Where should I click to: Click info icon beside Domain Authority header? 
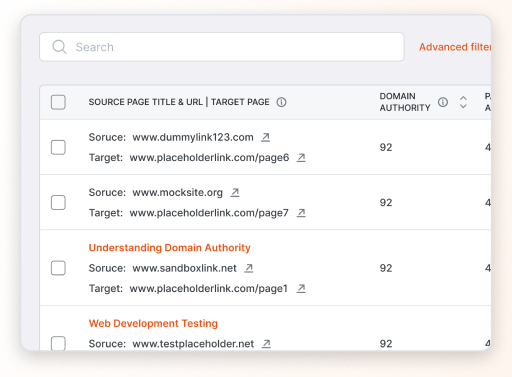(x=443, y=102)
